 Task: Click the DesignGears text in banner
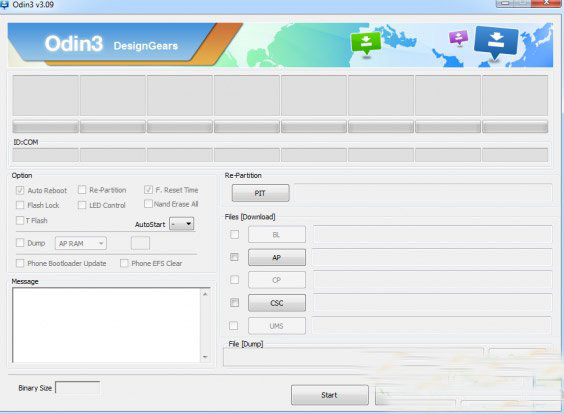[x=146, y=46]
